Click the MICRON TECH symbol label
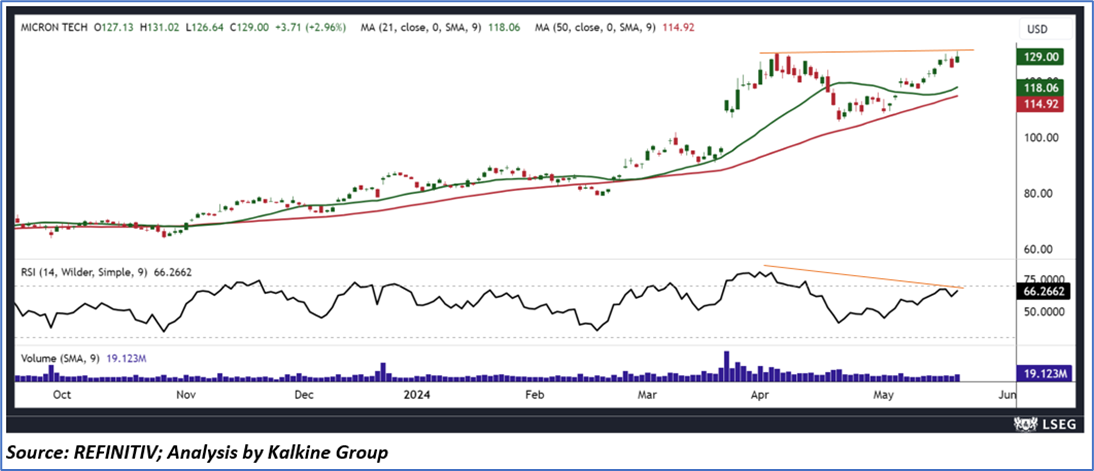The height and width of the screenshot is (471, 1094). click(53, 27)
